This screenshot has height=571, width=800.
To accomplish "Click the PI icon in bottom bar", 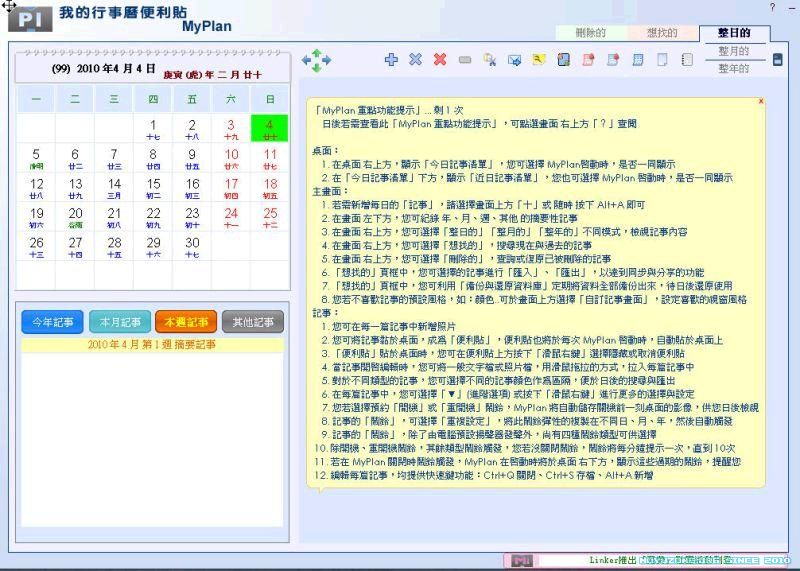I will (522, 561).
